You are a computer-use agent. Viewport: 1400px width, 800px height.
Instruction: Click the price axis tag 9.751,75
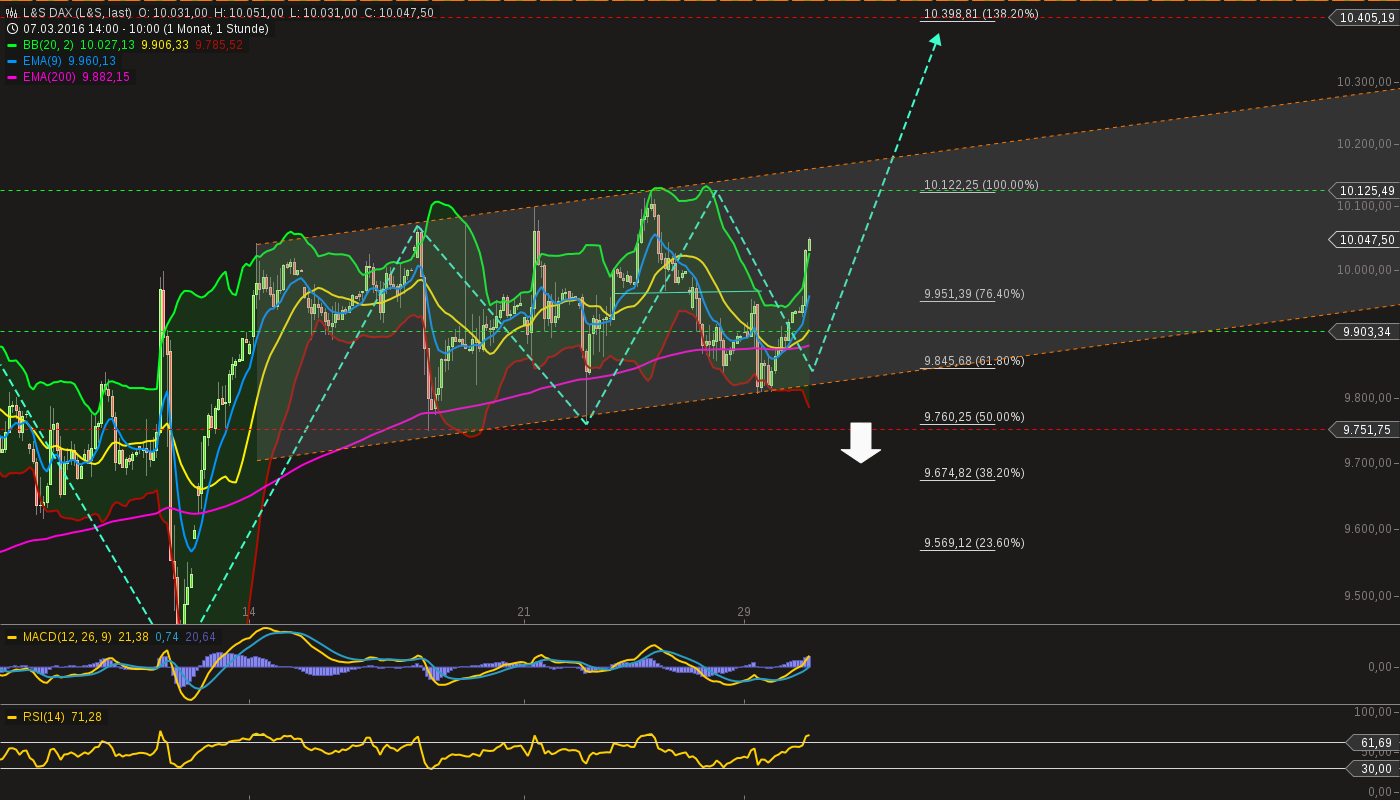pyautogui.click(x=1364, y=429)
